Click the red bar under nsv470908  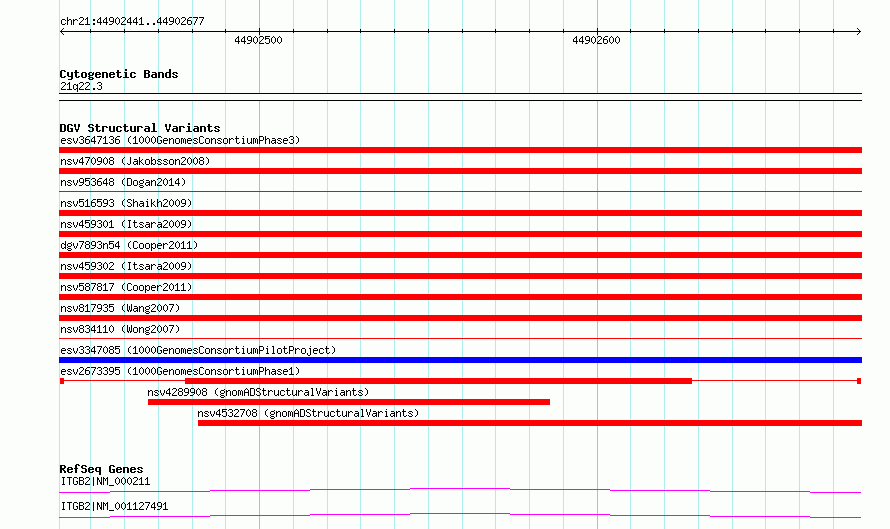point(460,171)
